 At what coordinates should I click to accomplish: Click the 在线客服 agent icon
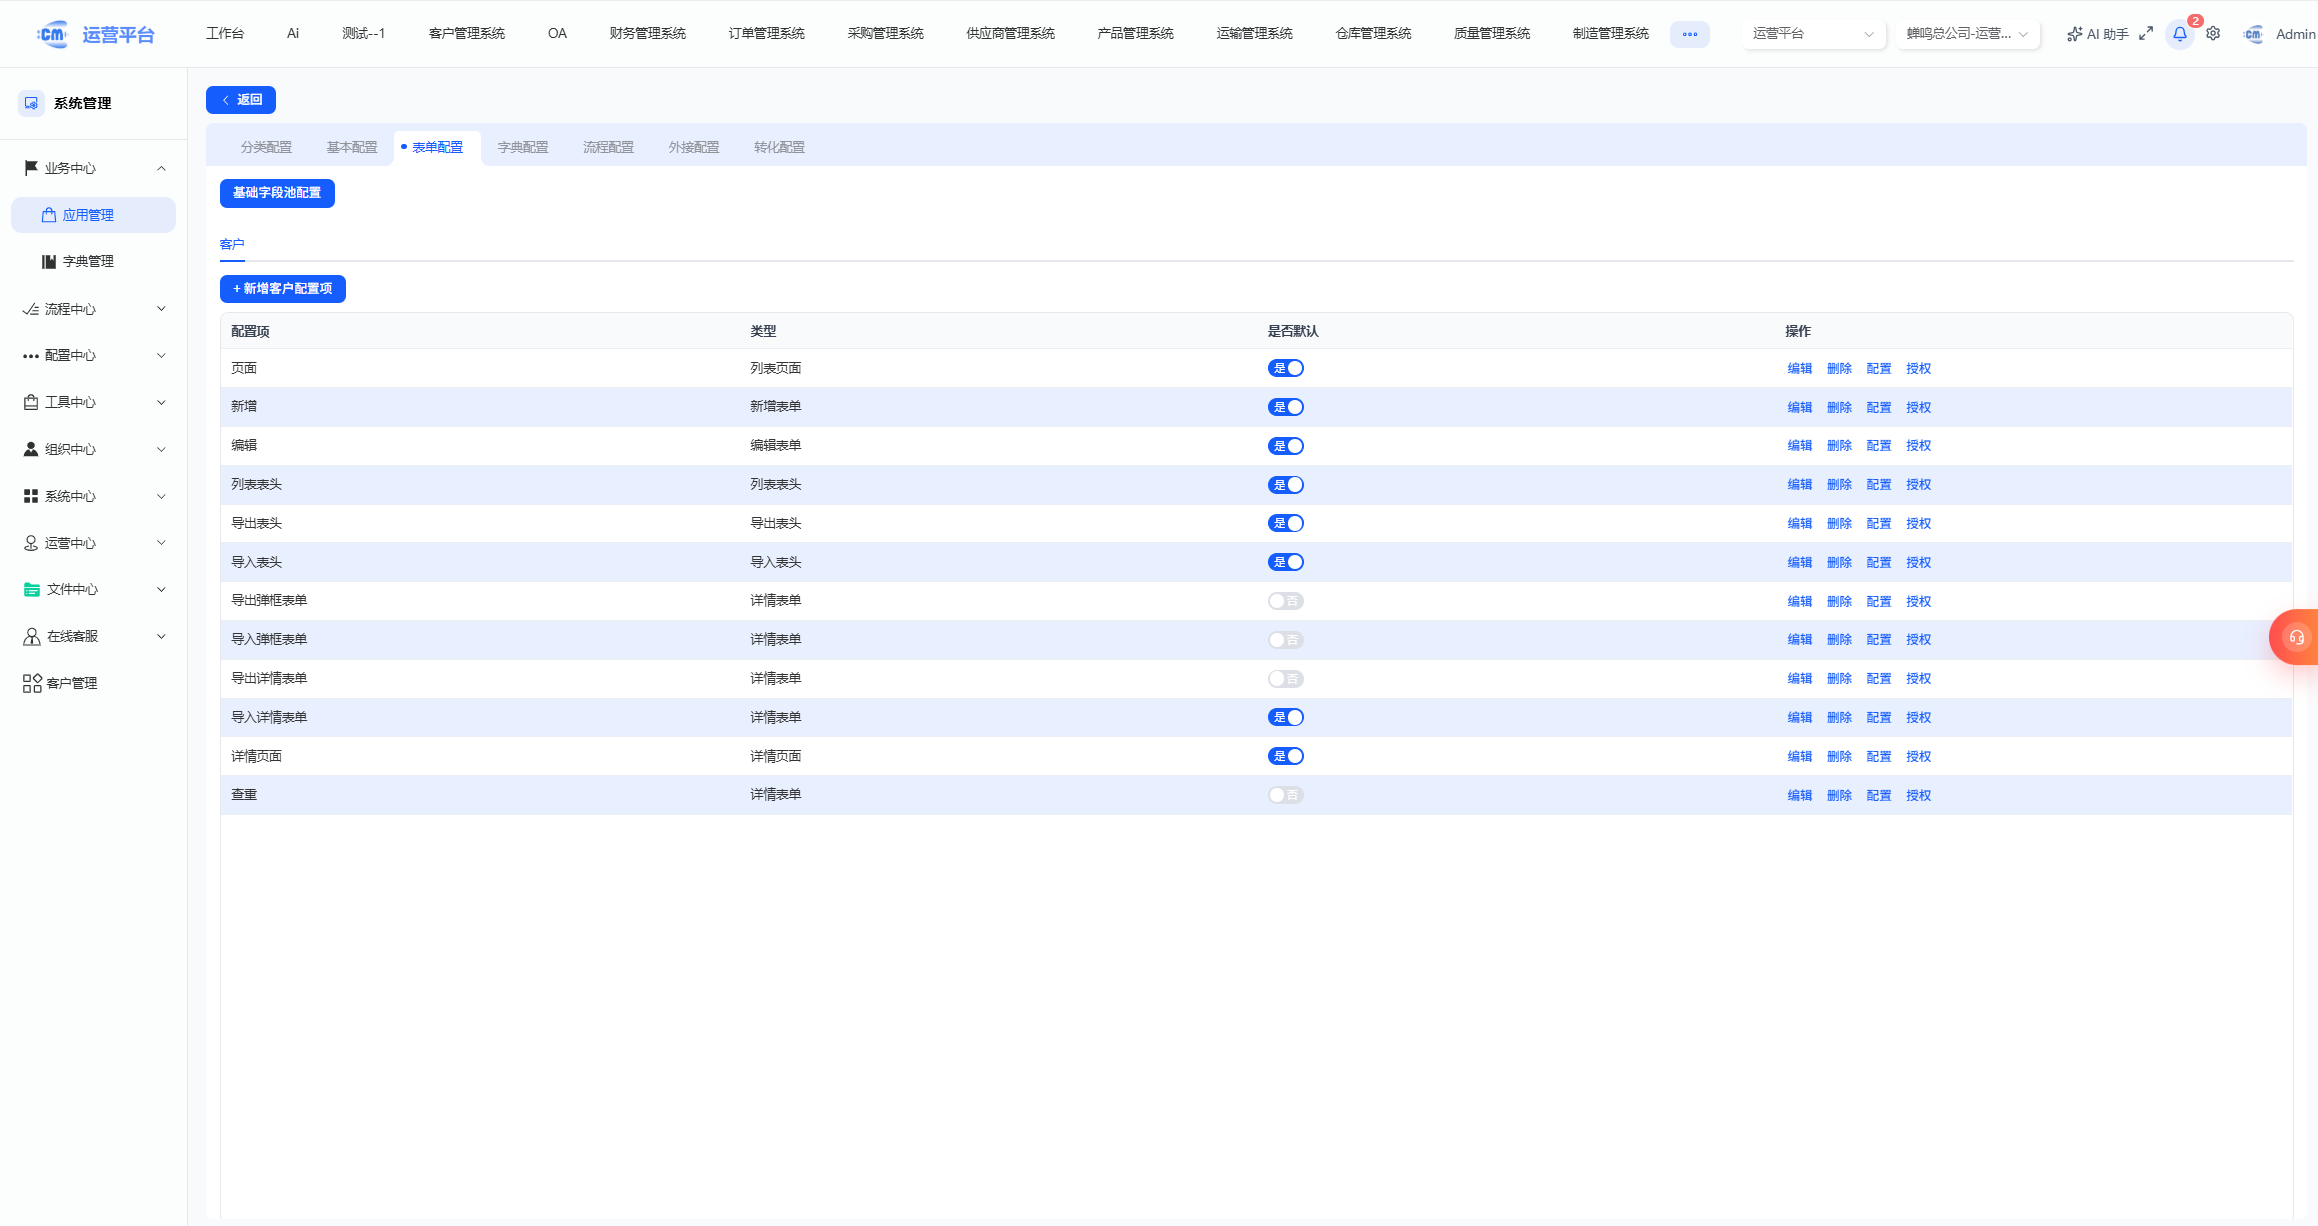tap(32, 636)
